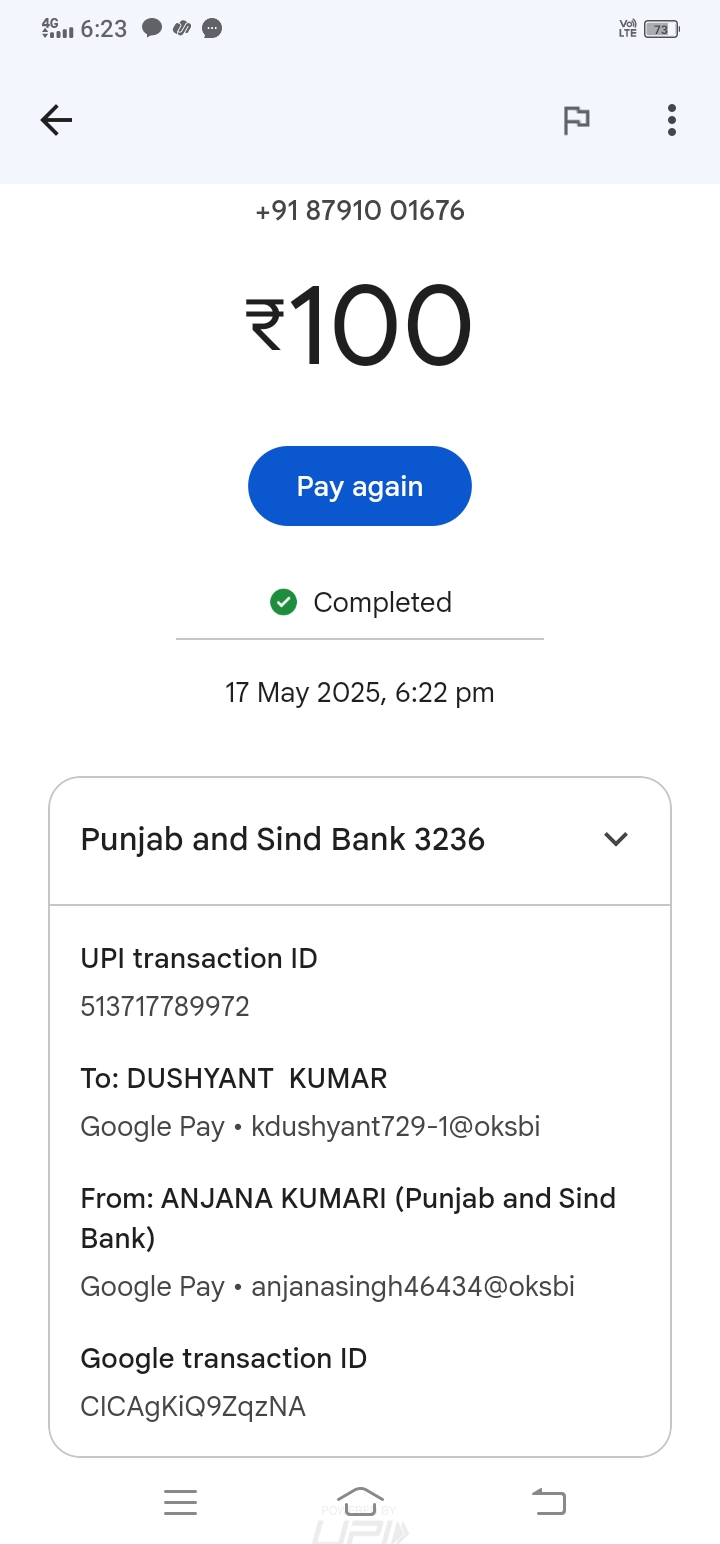Tap the Completed status text
Viewport: 720px width, 1544px height.
(x=382, y=602)
